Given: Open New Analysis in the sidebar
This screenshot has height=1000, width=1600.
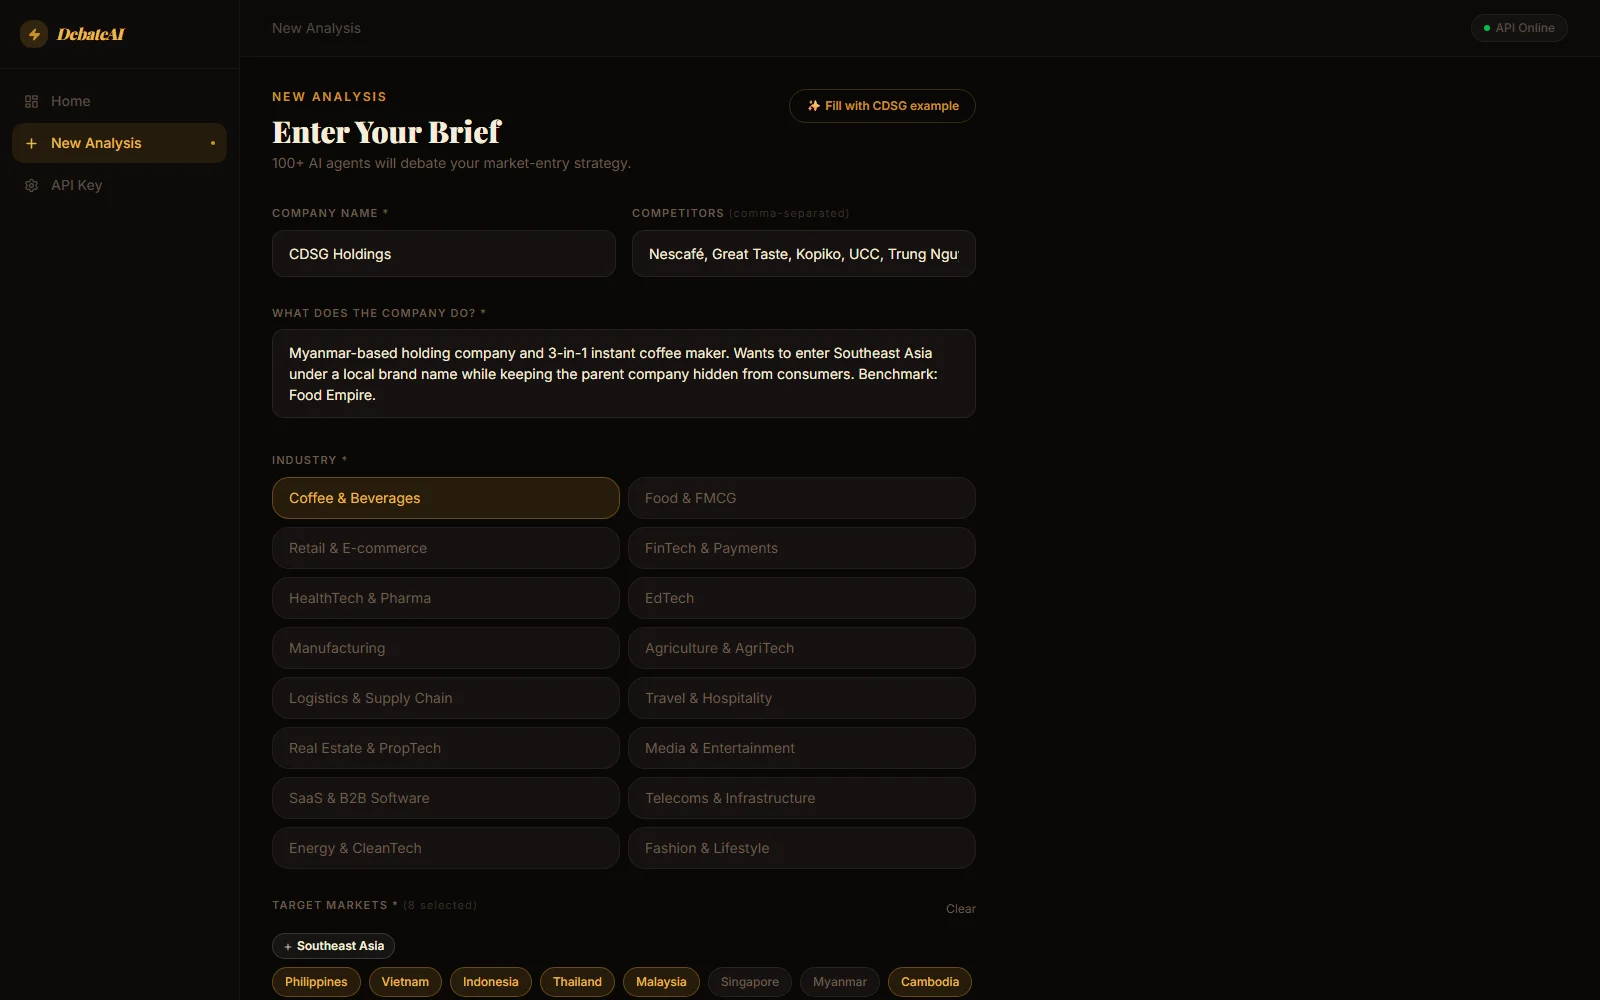Looking at the screenshot, I should (x=119, y=143).
